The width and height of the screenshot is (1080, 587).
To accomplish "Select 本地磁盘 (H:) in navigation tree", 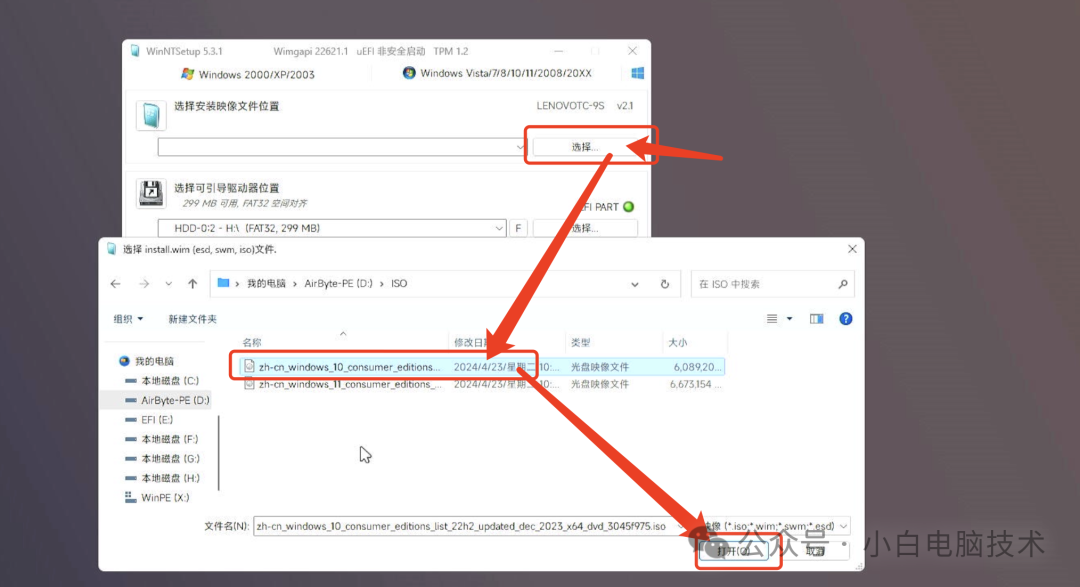I will 162,478.
